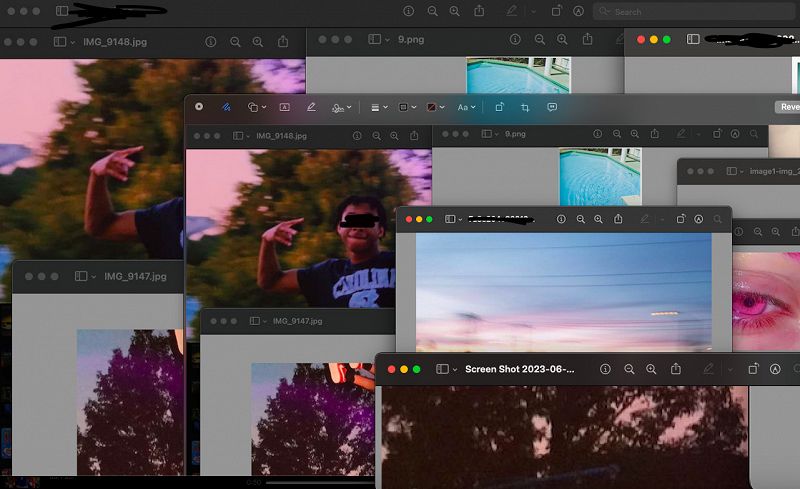Select the highlighter pen in markup toolbar

(x=311, y=106)
